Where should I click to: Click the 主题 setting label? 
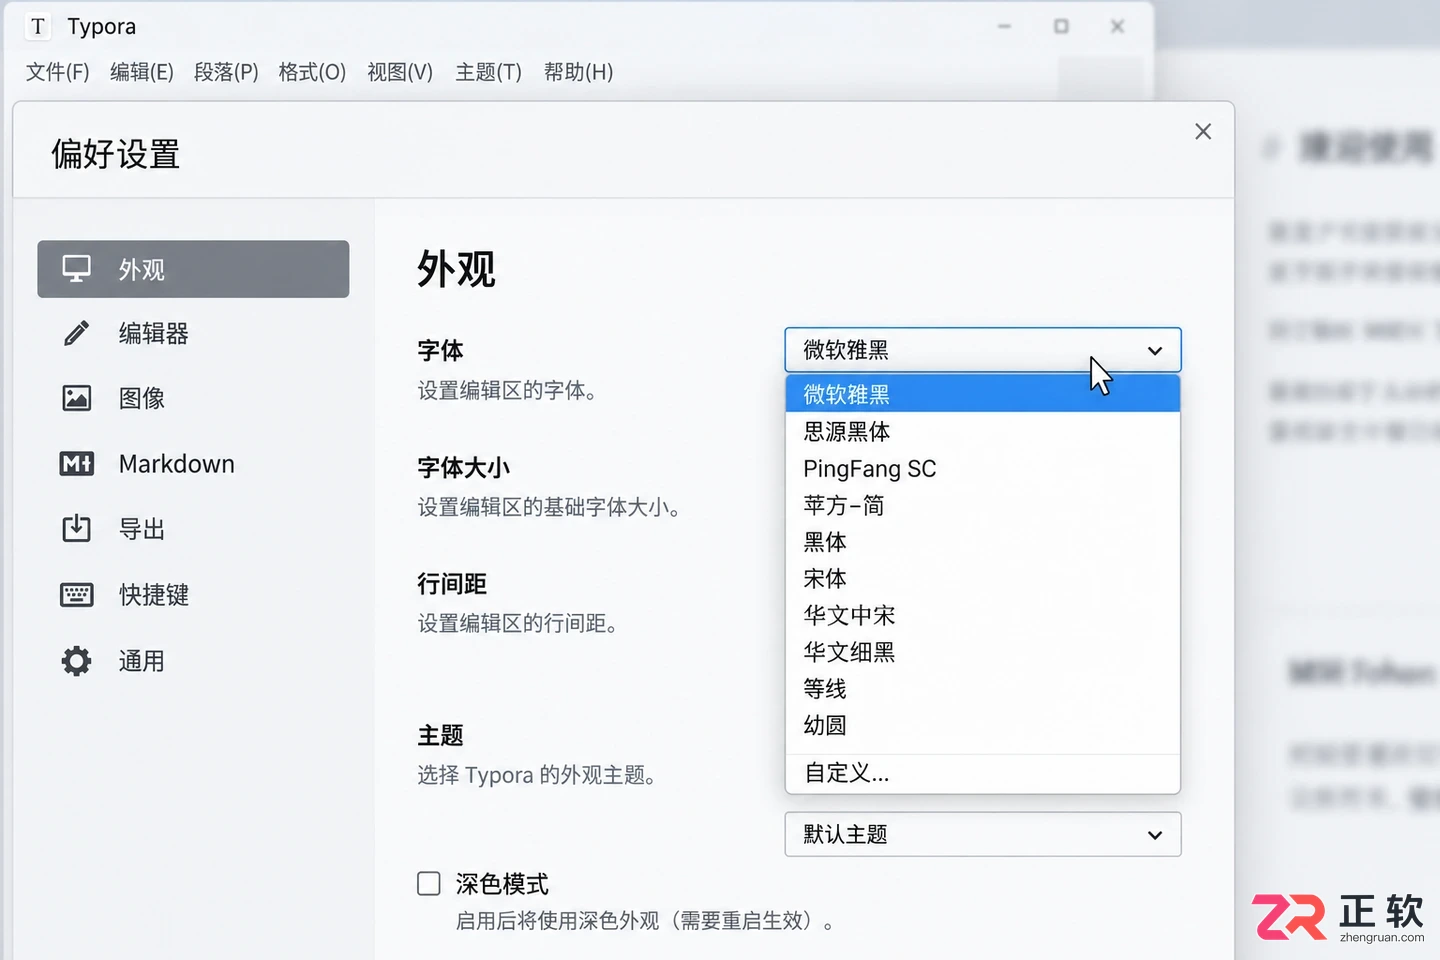440,736
